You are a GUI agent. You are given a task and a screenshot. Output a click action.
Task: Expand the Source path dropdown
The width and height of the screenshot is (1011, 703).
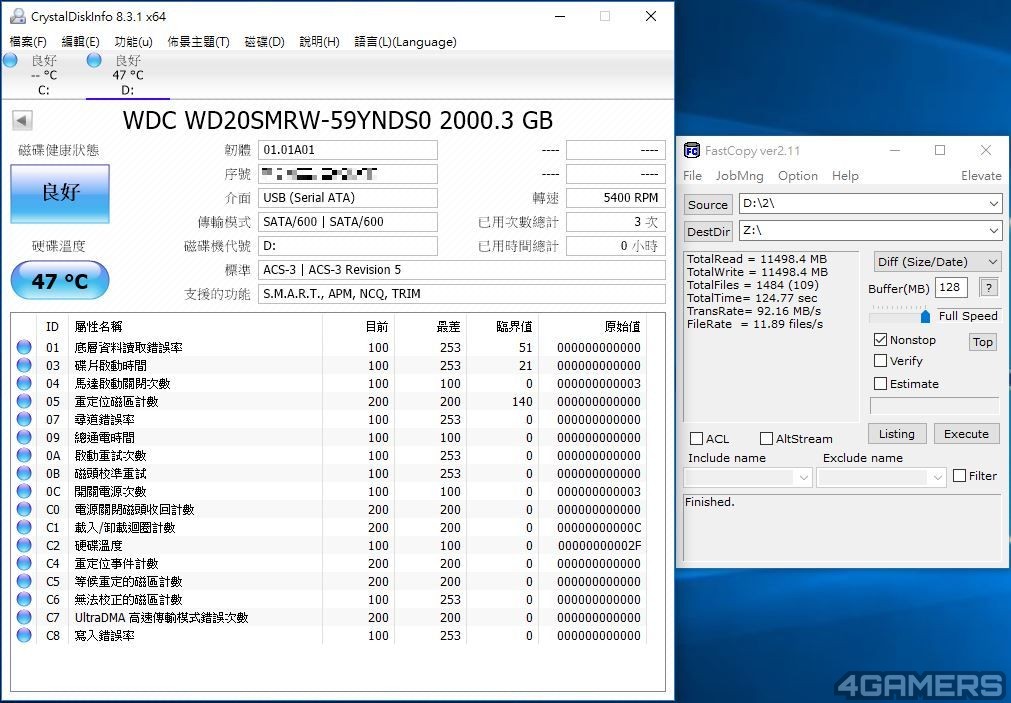pyautogui.click(x=993, y=204)
